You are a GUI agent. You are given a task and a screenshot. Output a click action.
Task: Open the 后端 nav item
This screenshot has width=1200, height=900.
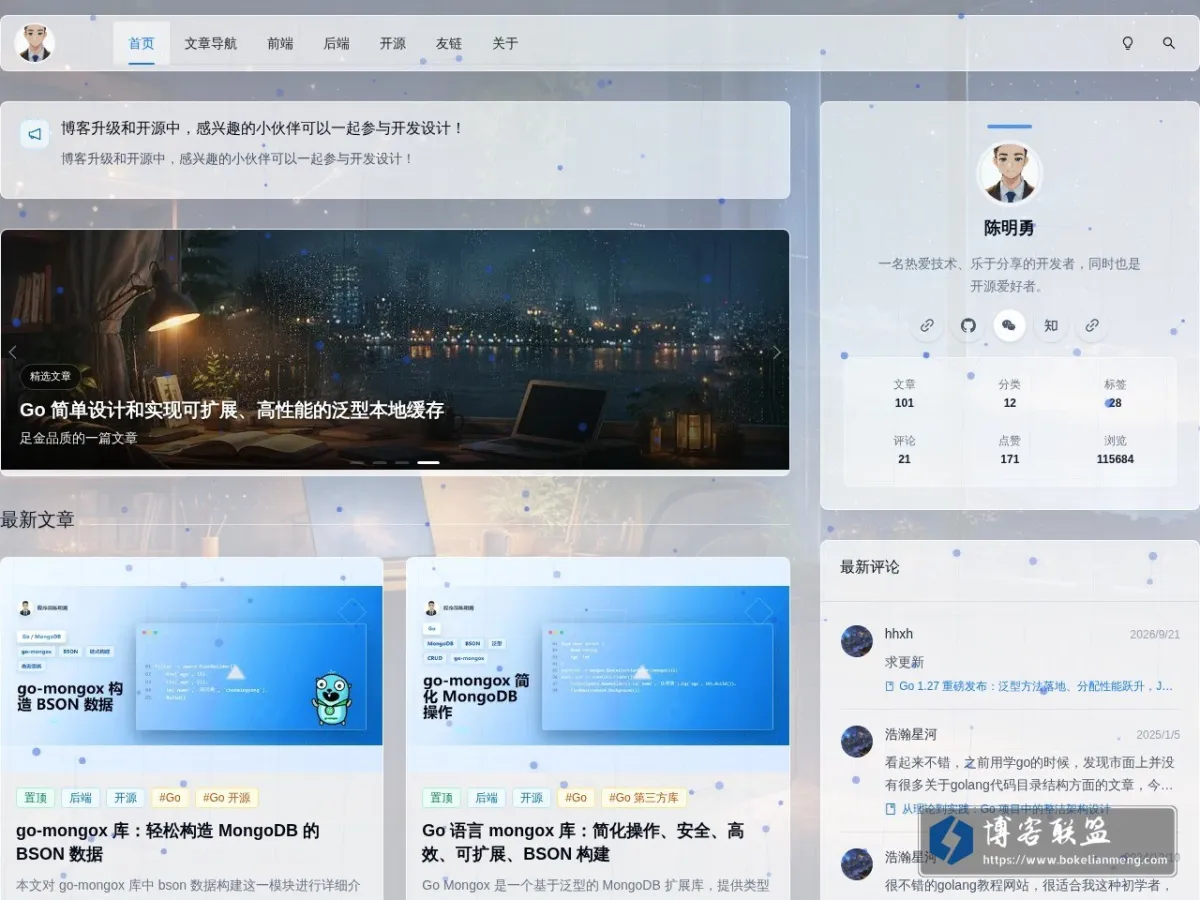click(x=336, y=43)
